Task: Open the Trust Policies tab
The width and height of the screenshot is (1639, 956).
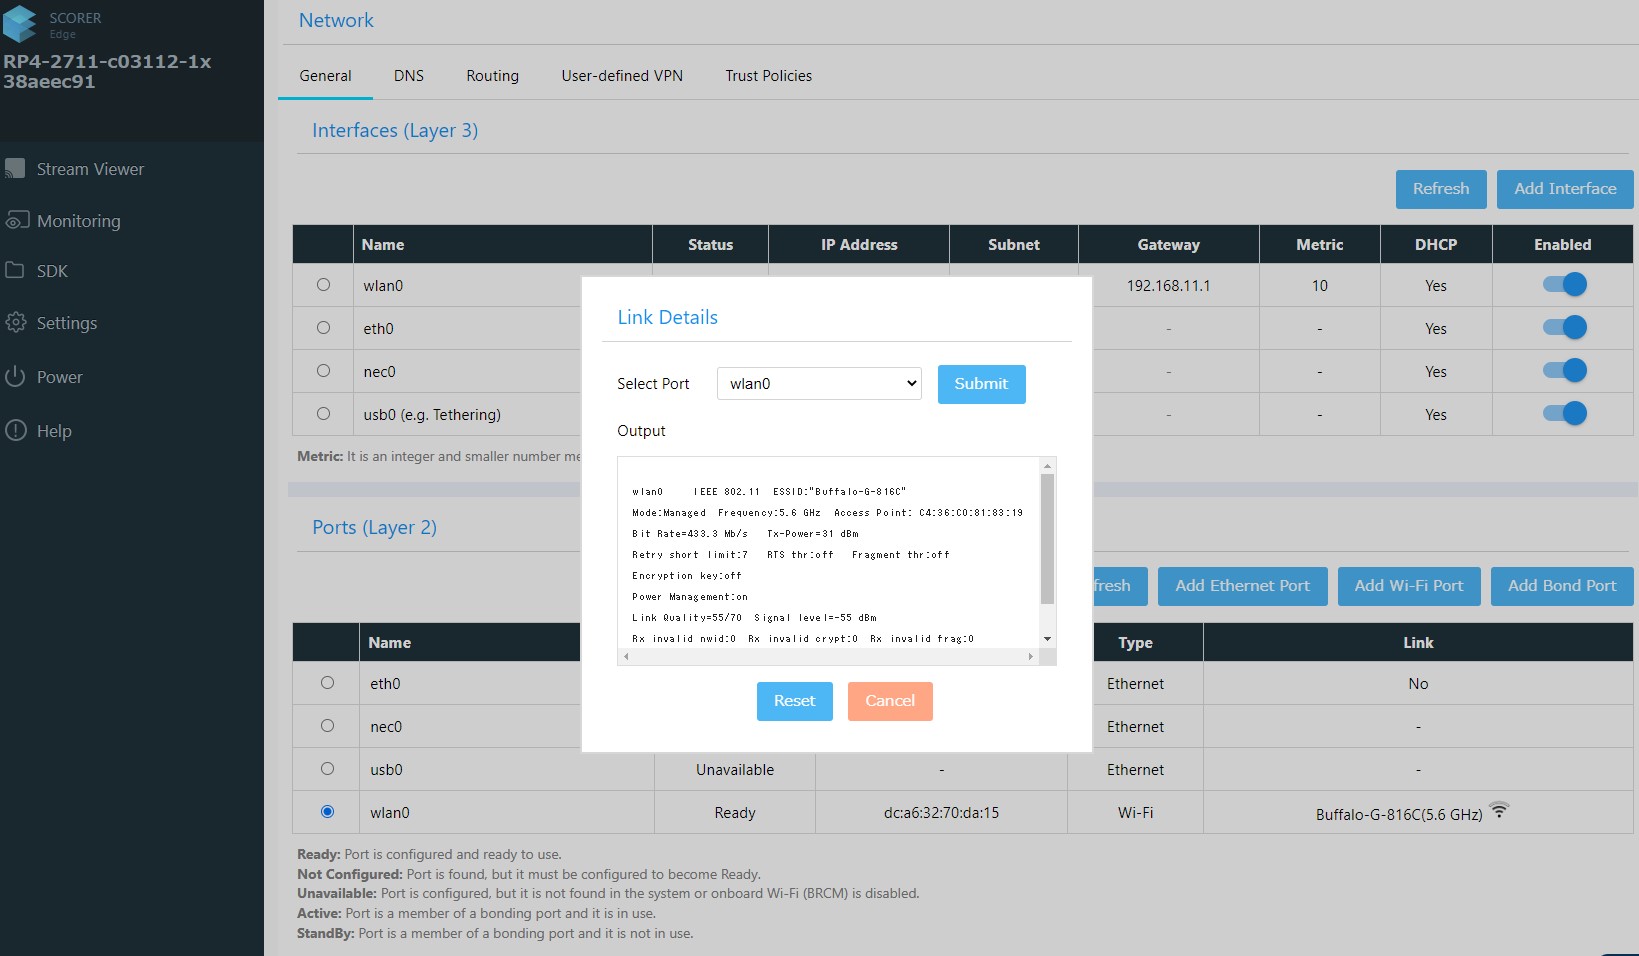Action: [x=768, y=76]
